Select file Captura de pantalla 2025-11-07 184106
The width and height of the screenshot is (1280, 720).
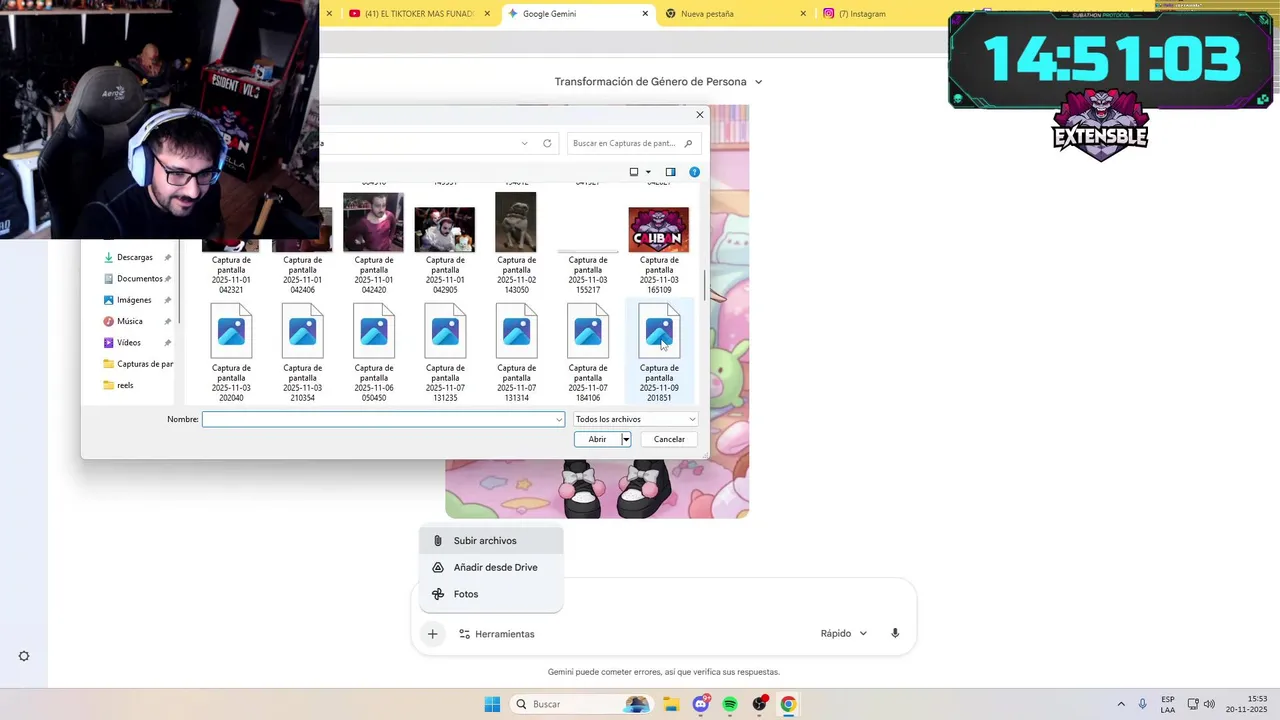pos(588,352)
